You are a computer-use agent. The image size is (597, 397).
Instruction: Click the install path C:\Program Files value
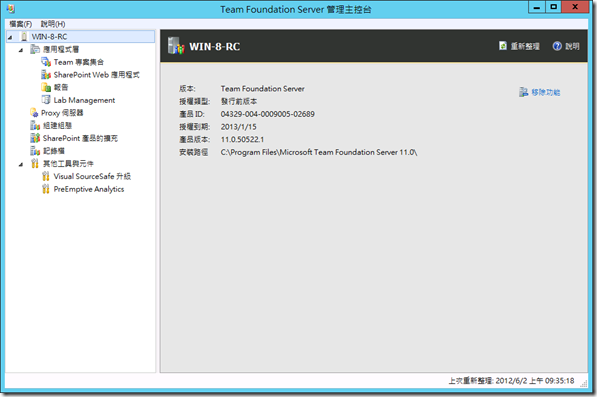point(319,152)
